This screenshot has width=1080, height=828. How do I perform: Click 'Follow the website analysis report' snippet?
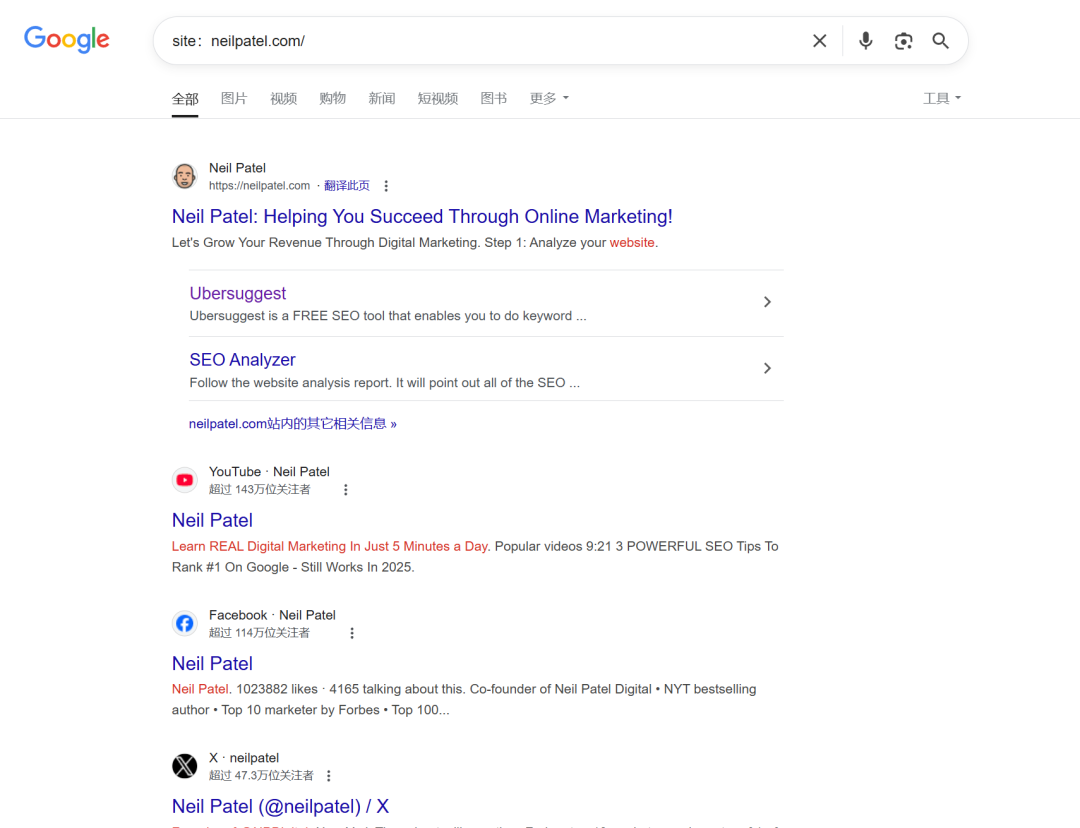tap(384, 383)
